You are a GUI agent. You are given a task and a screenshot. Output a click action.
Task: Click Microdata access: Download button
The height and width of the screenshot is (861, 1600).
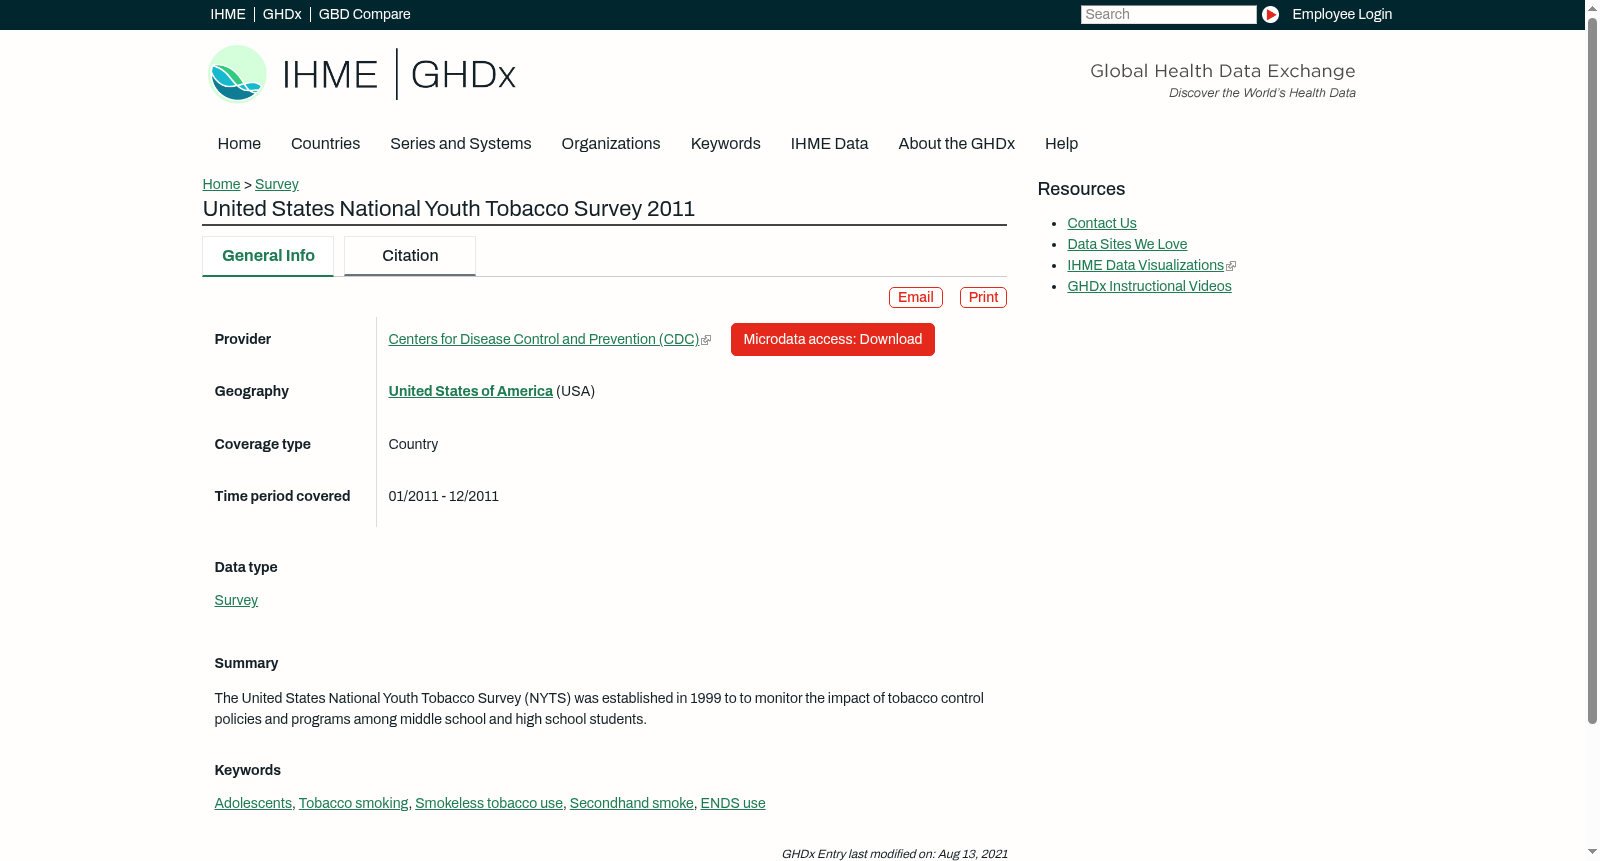click(x=833, y=339)
